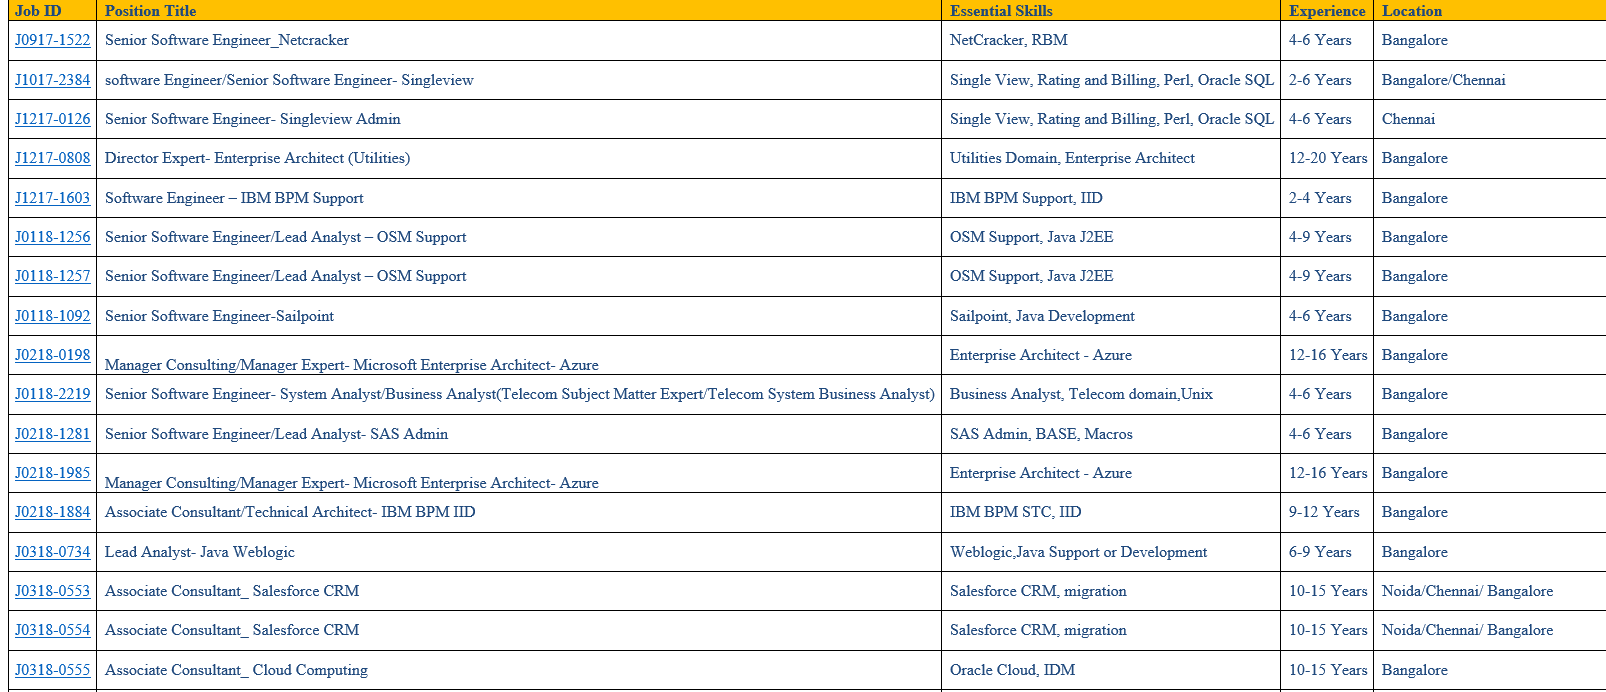Viewport: 1606px width, 692px height.
Task: Select 'Senior Software Engineer/Lead Analyst- SAS Admin' cell
Action: point(519,434)
